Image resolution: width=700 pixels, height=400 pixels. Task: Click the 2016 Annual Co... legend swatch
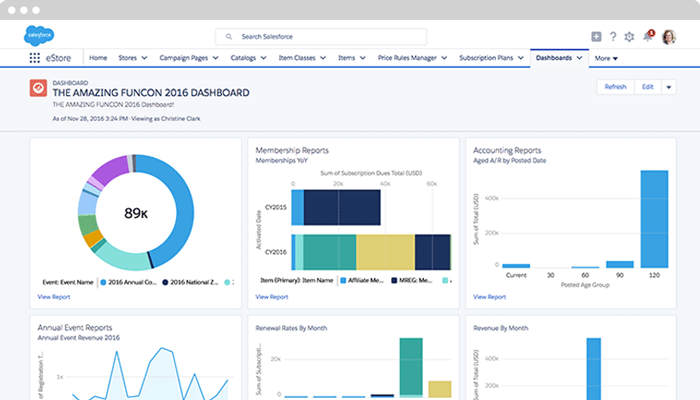pos(103,282)
